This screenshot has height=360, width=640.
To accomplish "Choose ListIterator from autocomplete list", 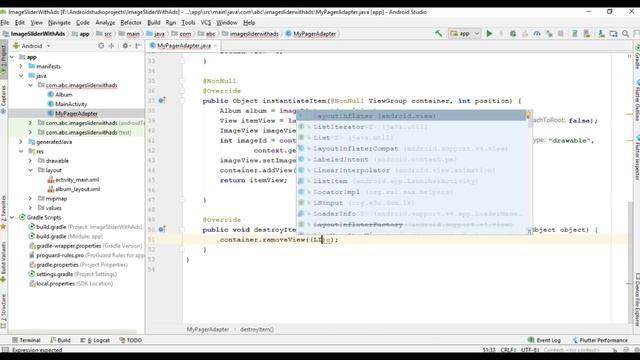I will pos(411,127).
